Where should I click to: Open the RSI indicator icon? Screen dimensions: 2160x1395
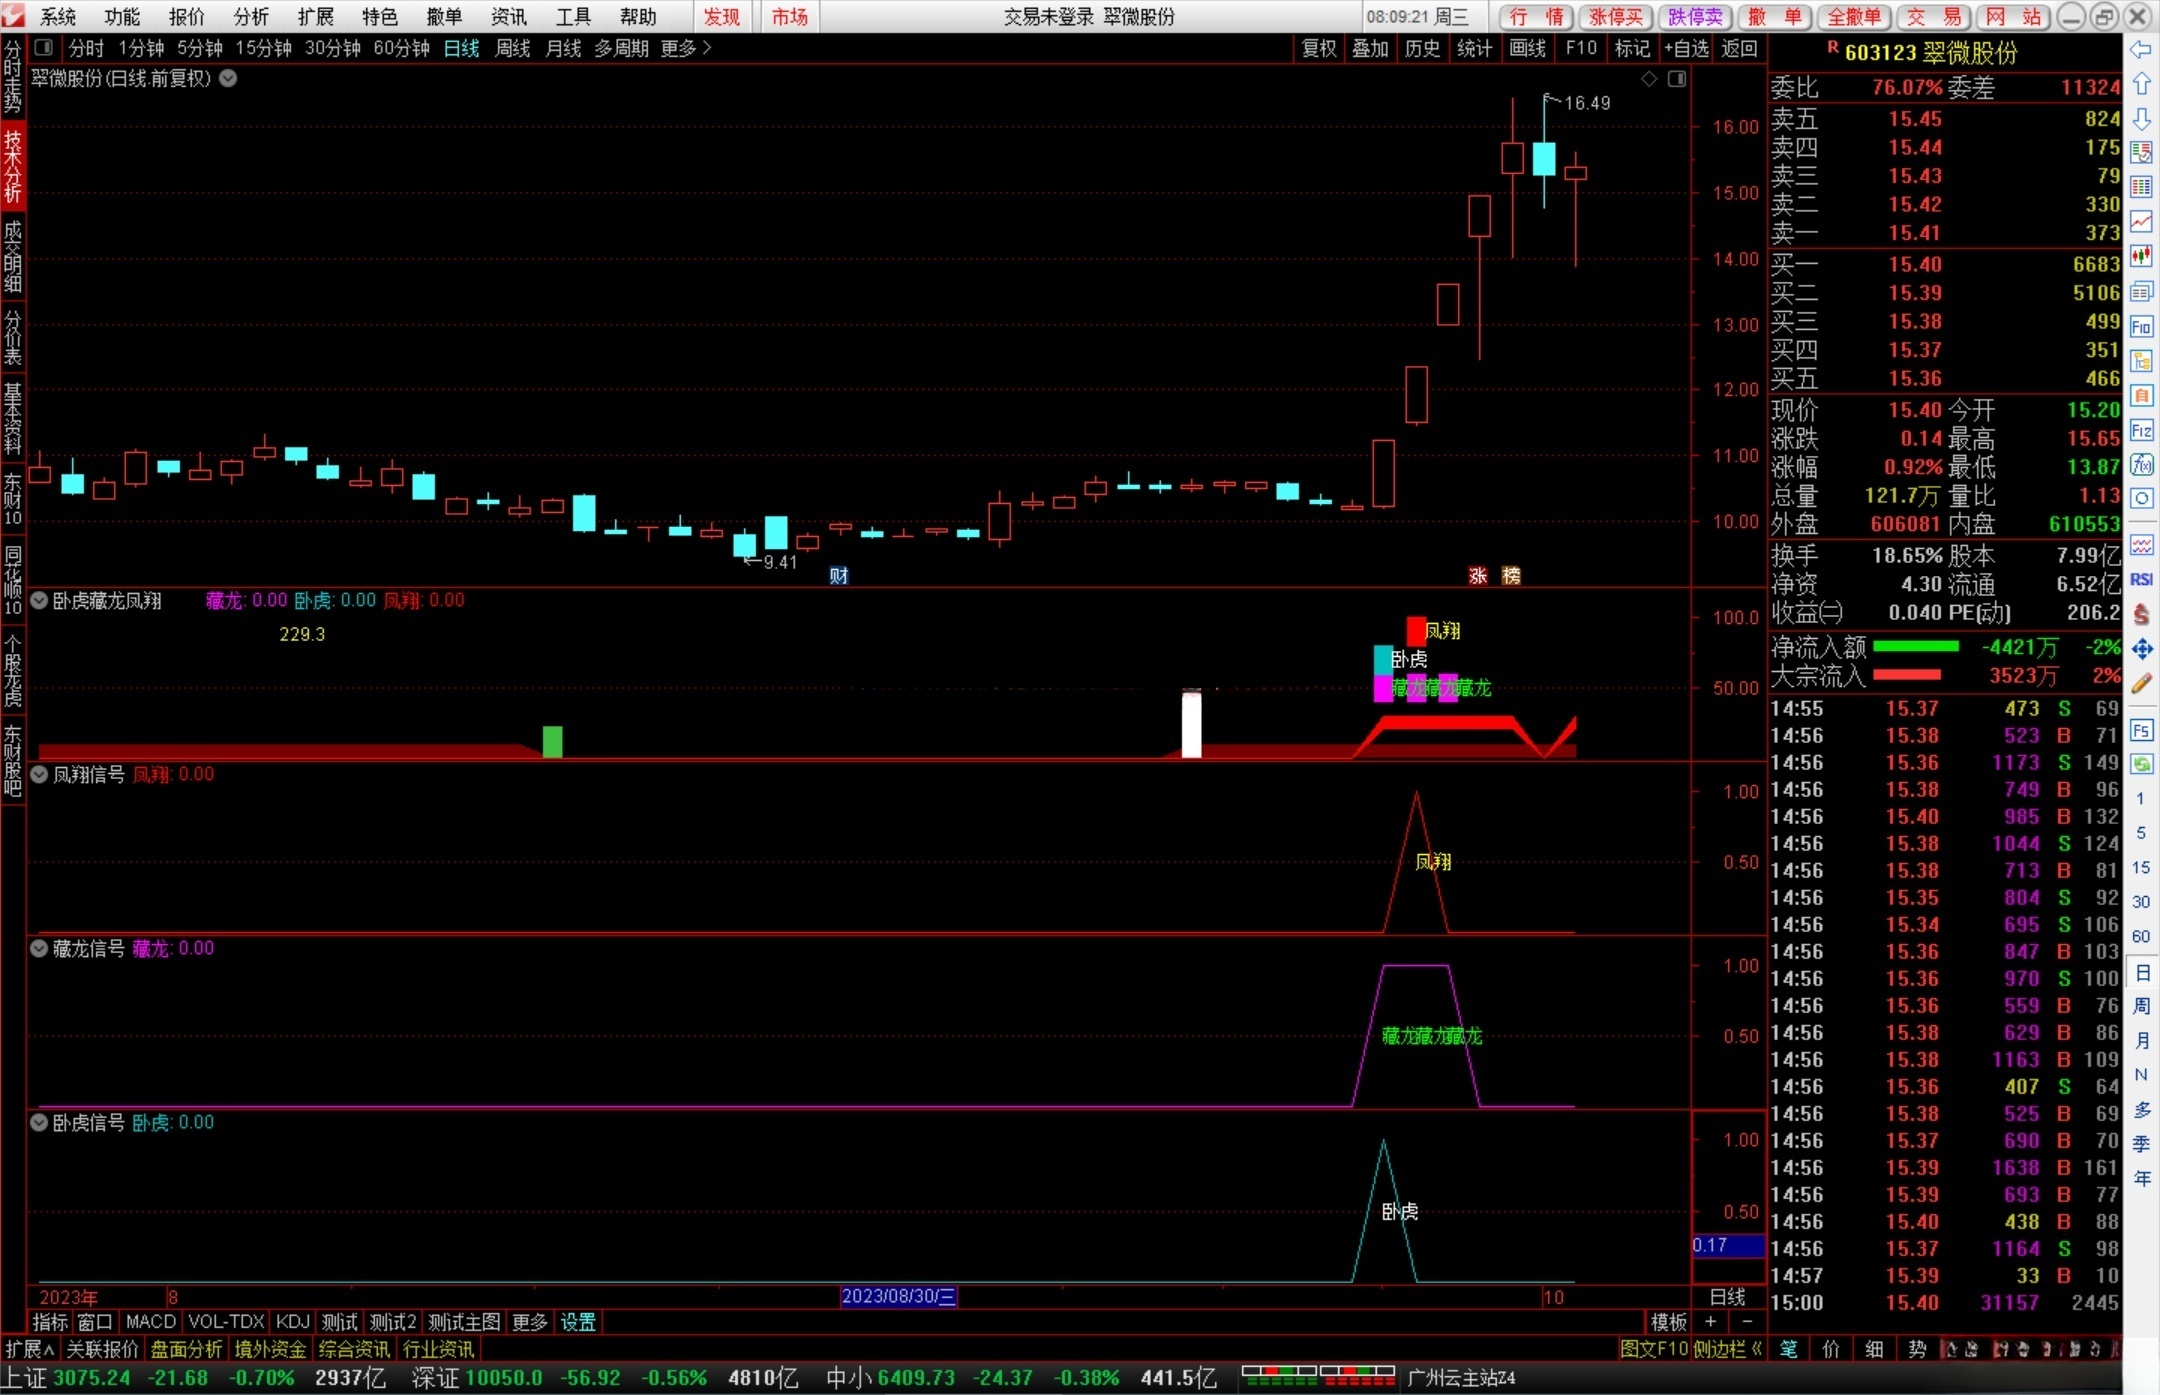point(2141,579)
